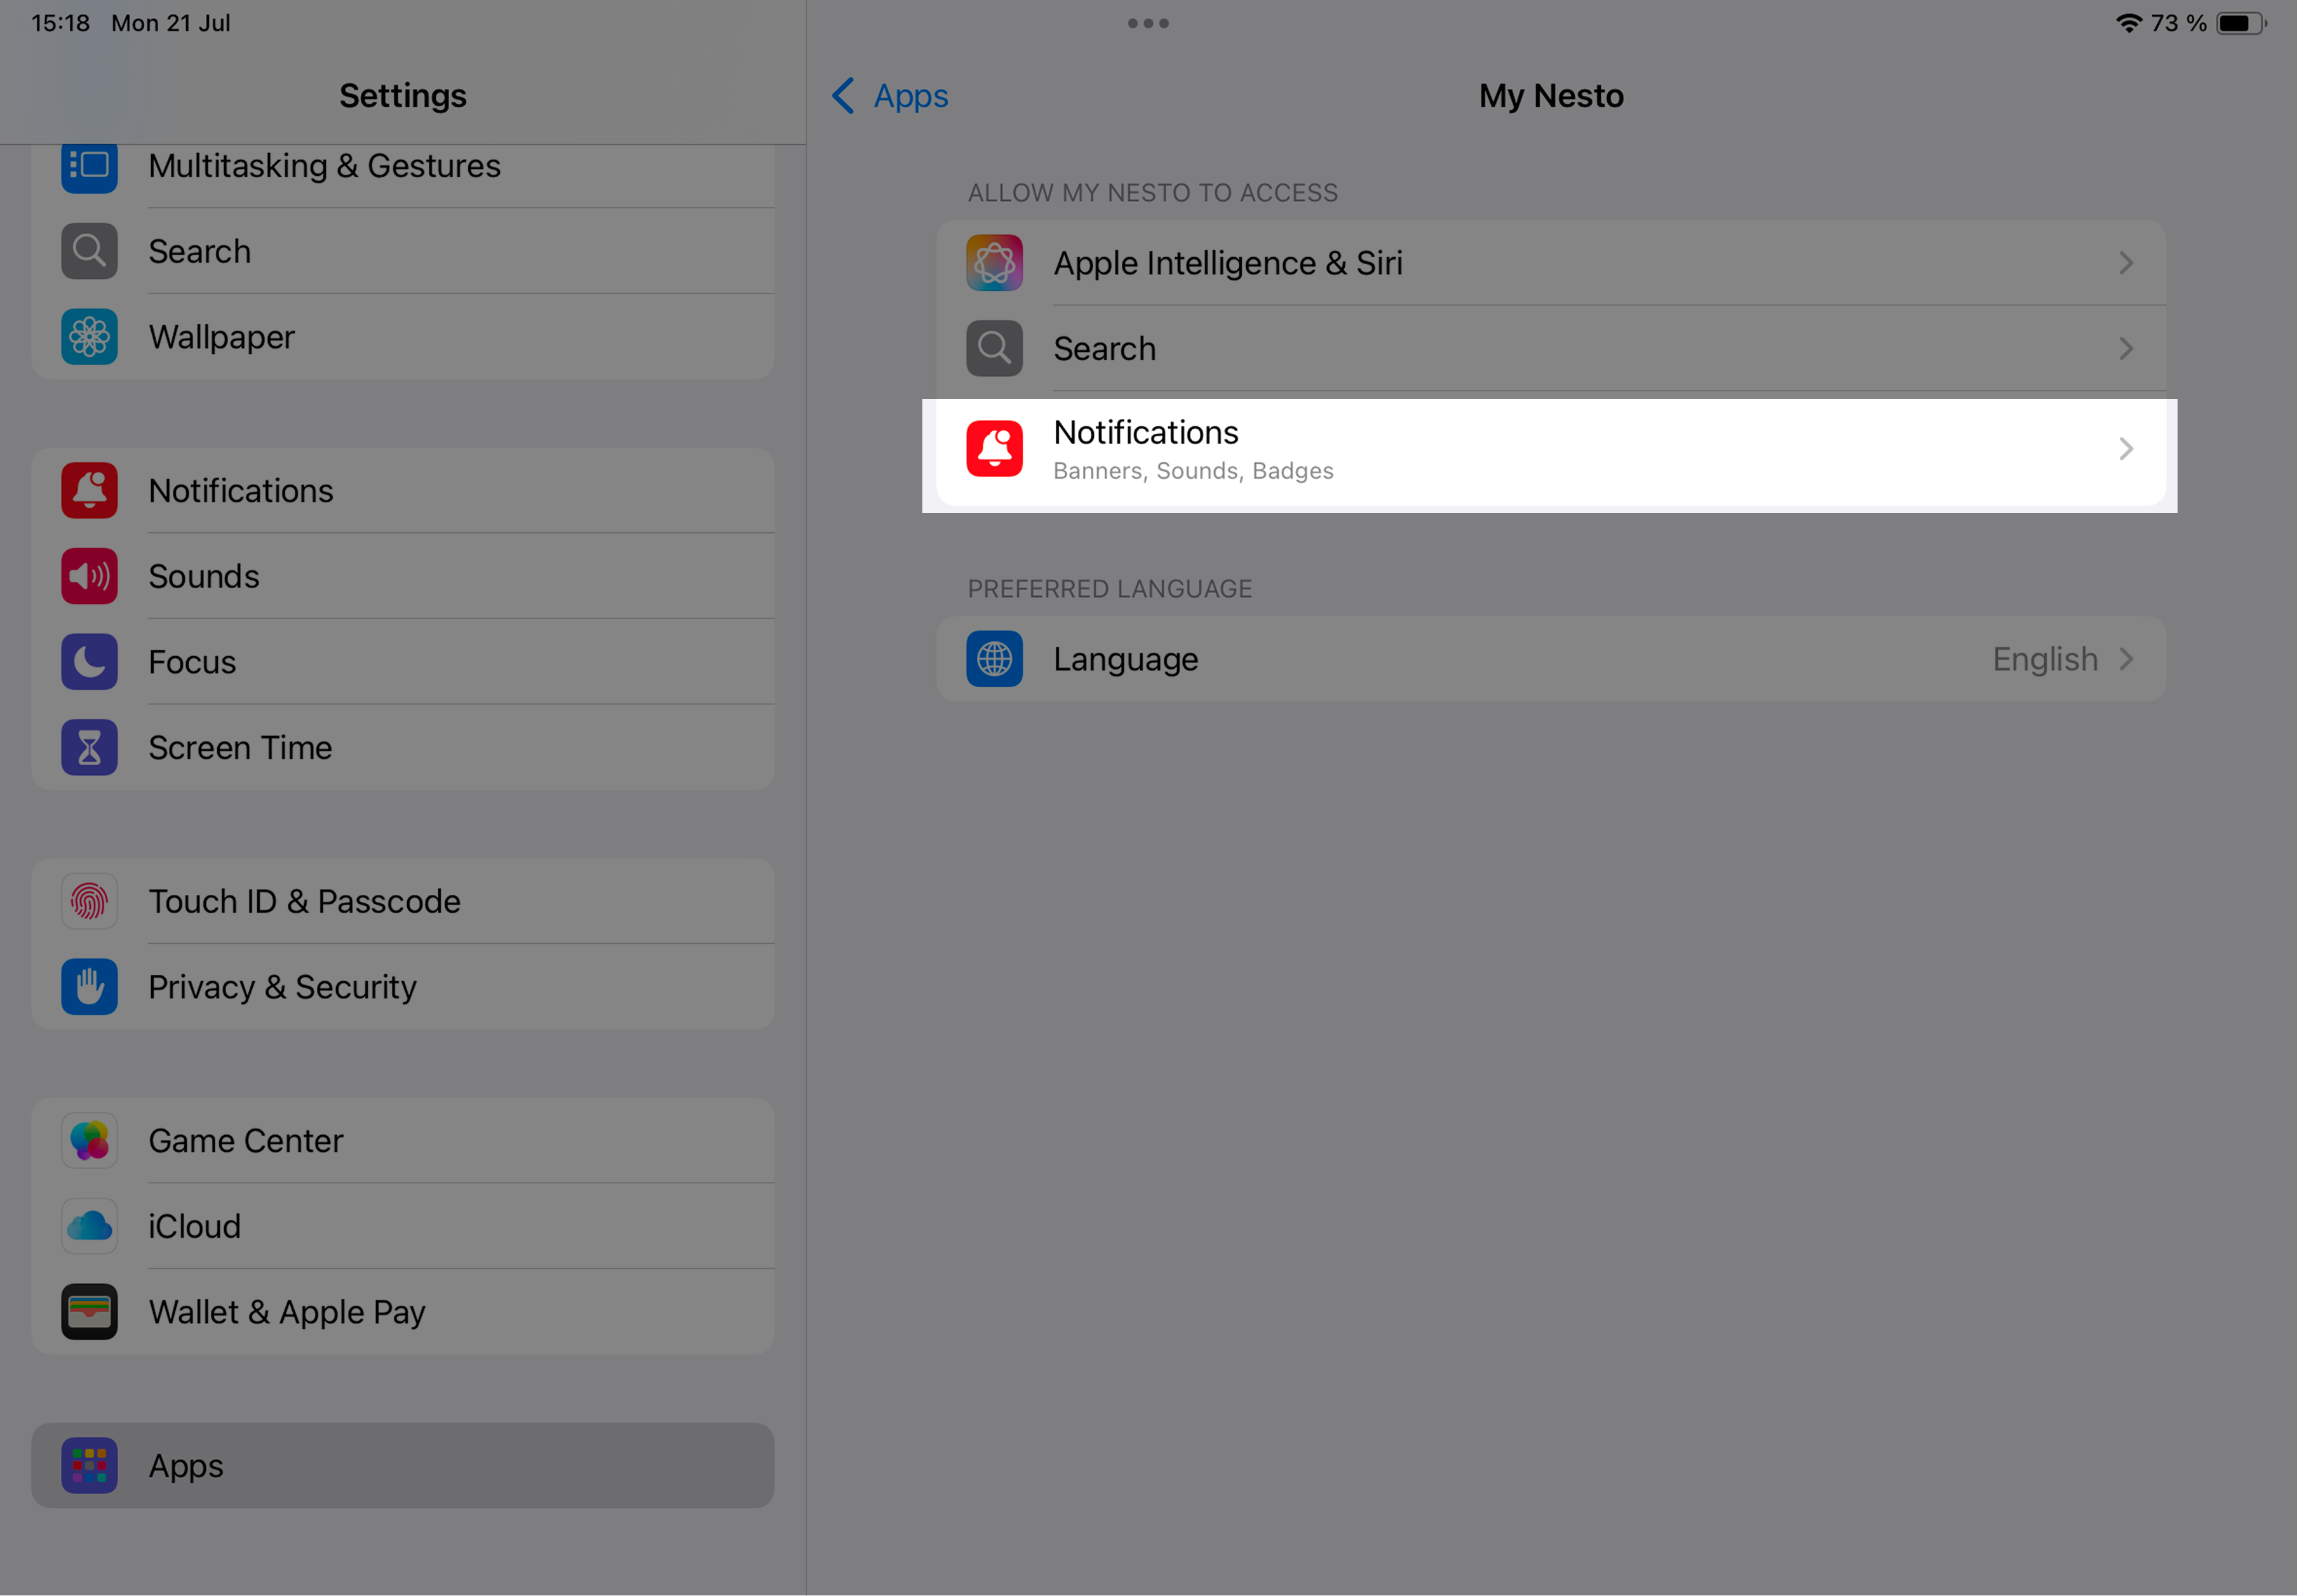Tap the Apps back button

888,96
